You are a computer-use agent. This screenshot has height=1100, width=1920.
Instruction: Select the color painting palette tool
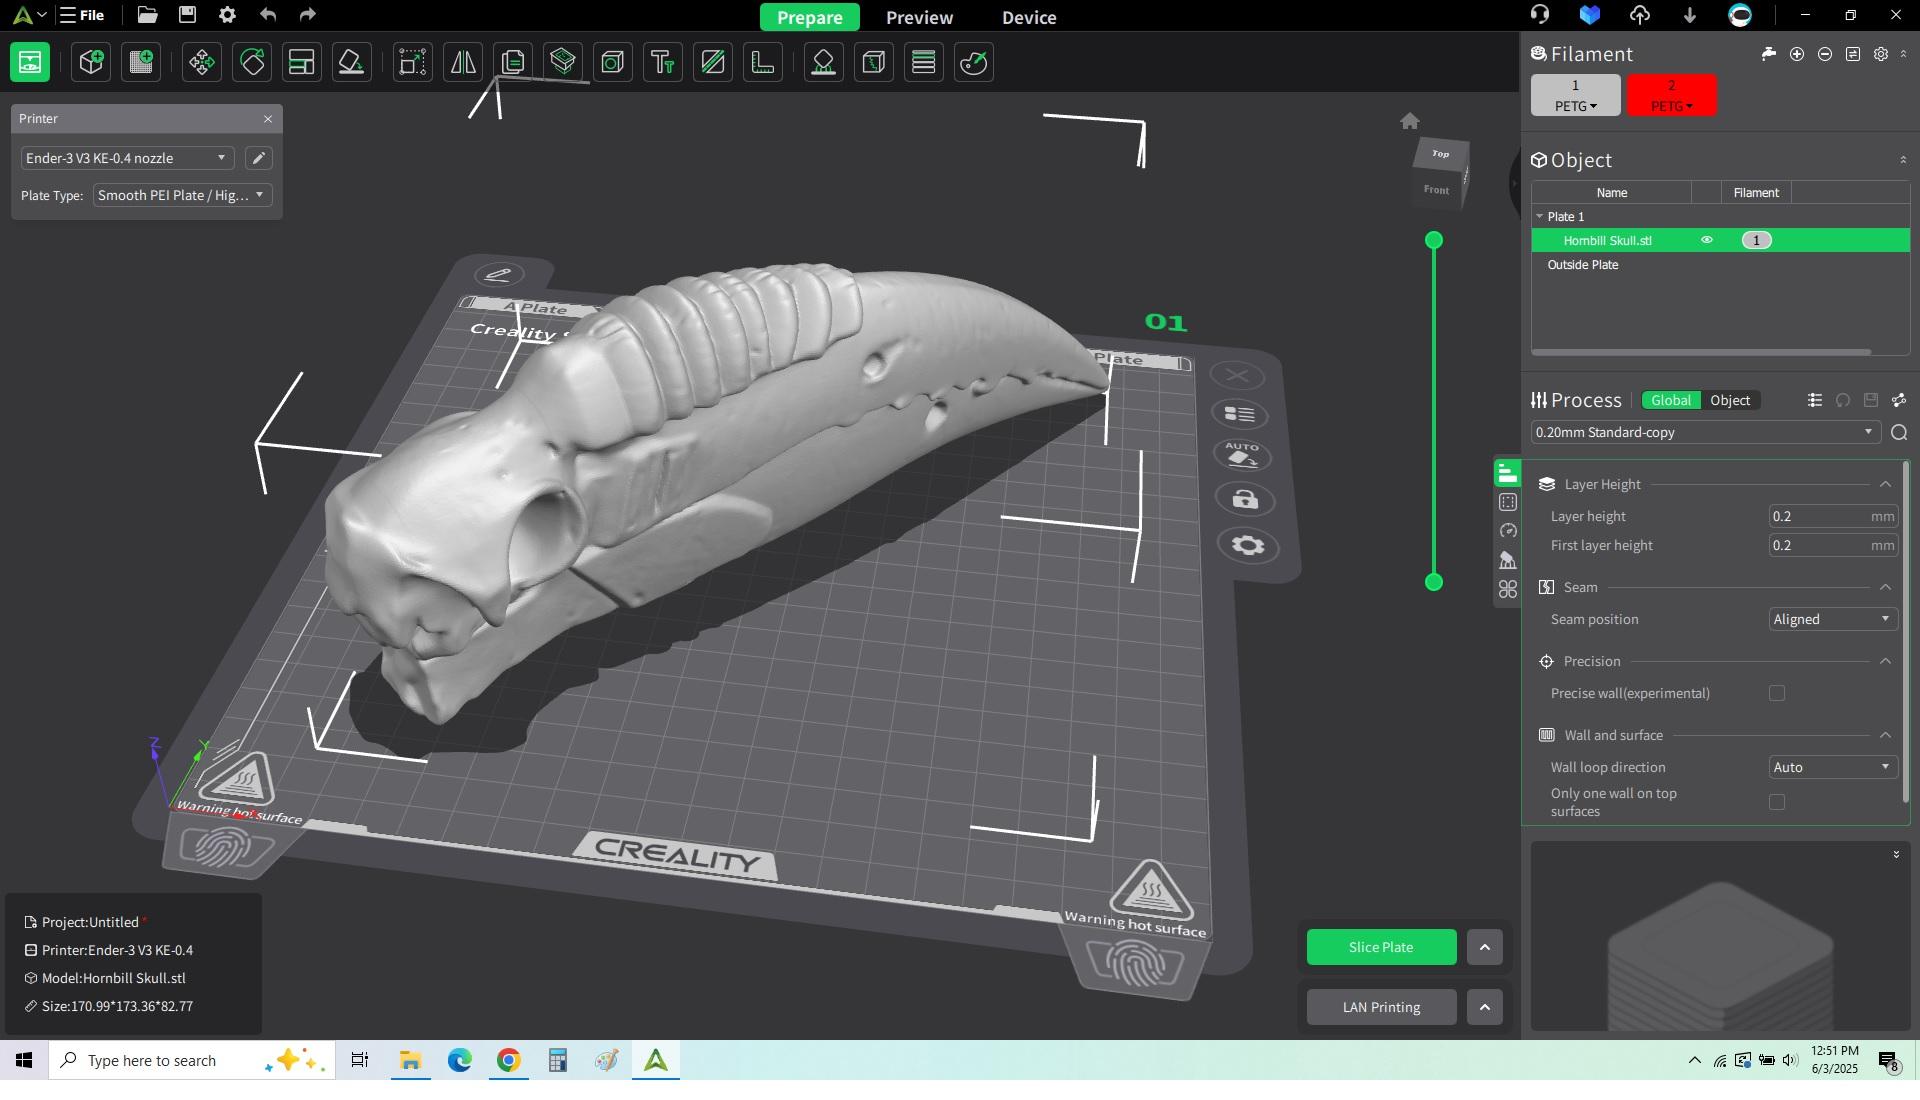click(x=973, y=62)
